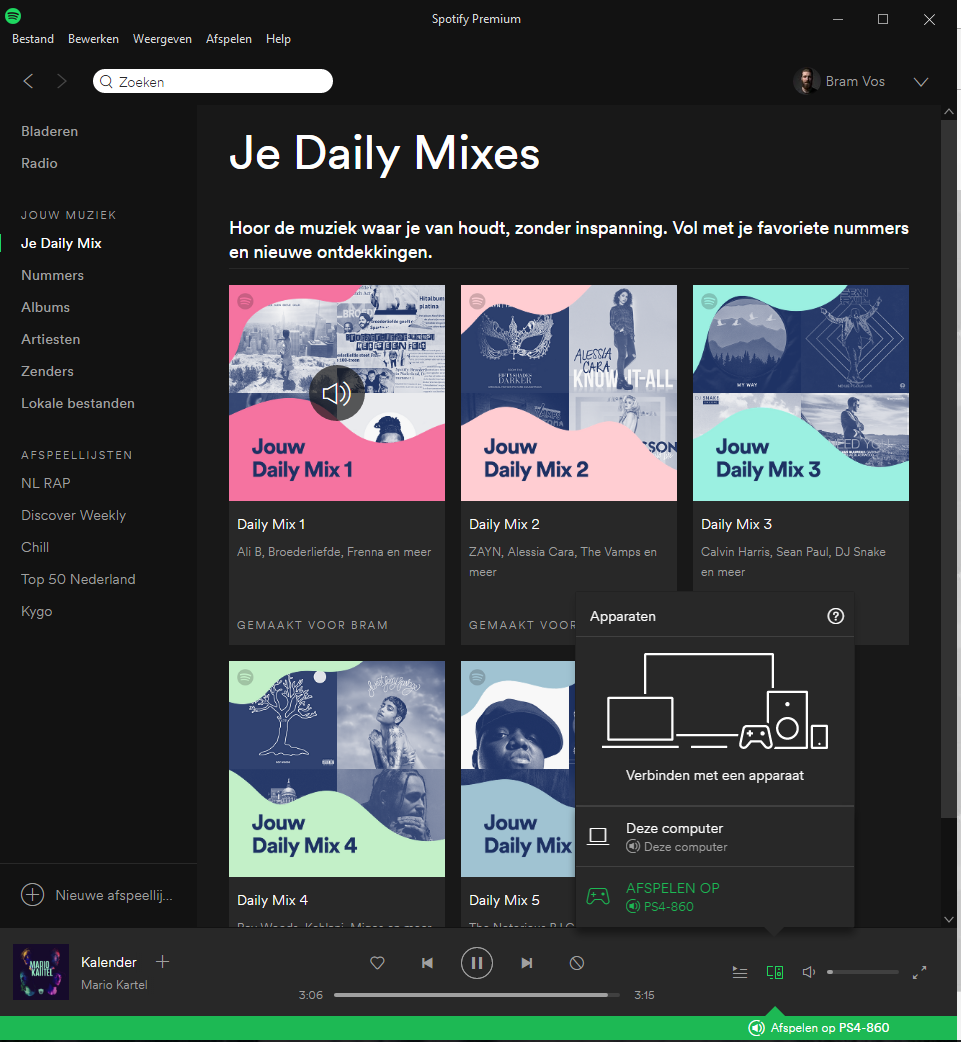The height and width of the screenshot is (1042, 961).
Task: Select Je Daily Mix in sidebar
Action: point(61,243)
